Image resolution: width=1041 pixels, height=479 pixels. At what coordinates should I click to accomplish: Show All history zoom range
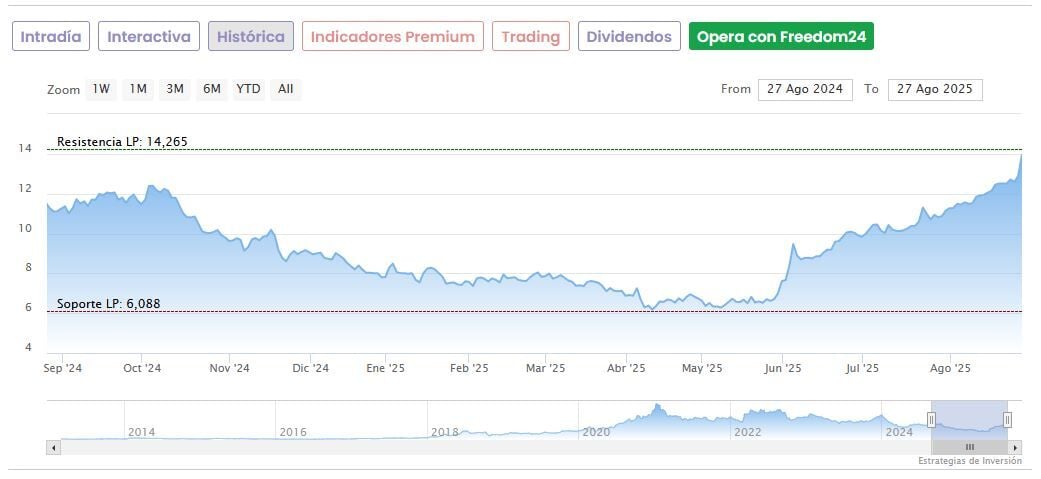(x=286, y=89)
